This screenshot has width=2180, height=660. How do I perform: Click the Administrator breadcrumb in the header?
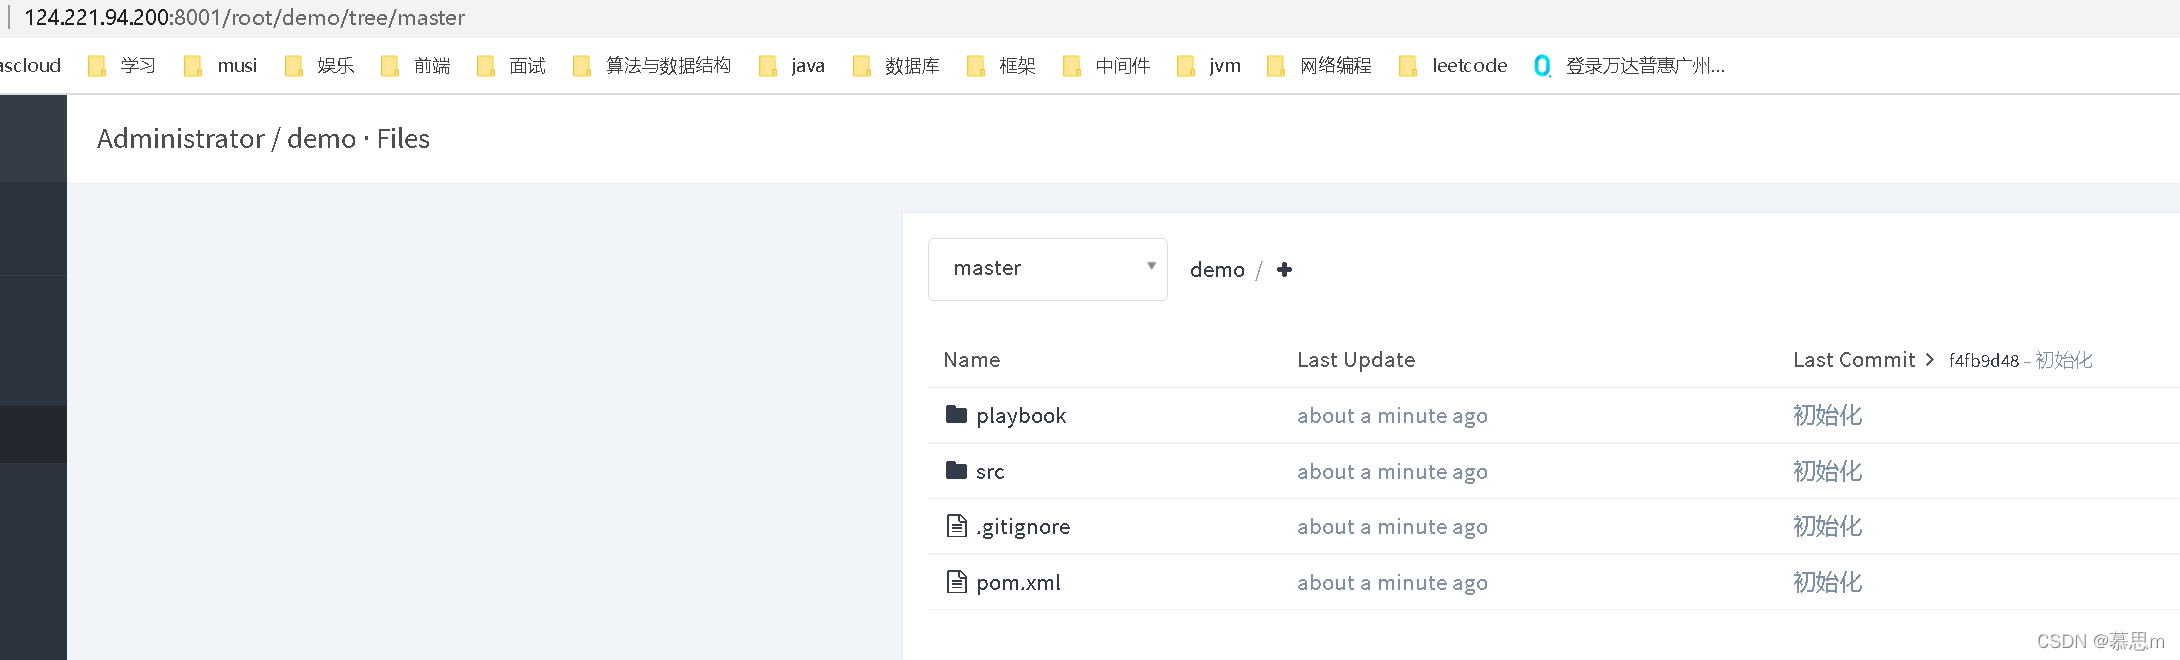click(x=181, y=139)
